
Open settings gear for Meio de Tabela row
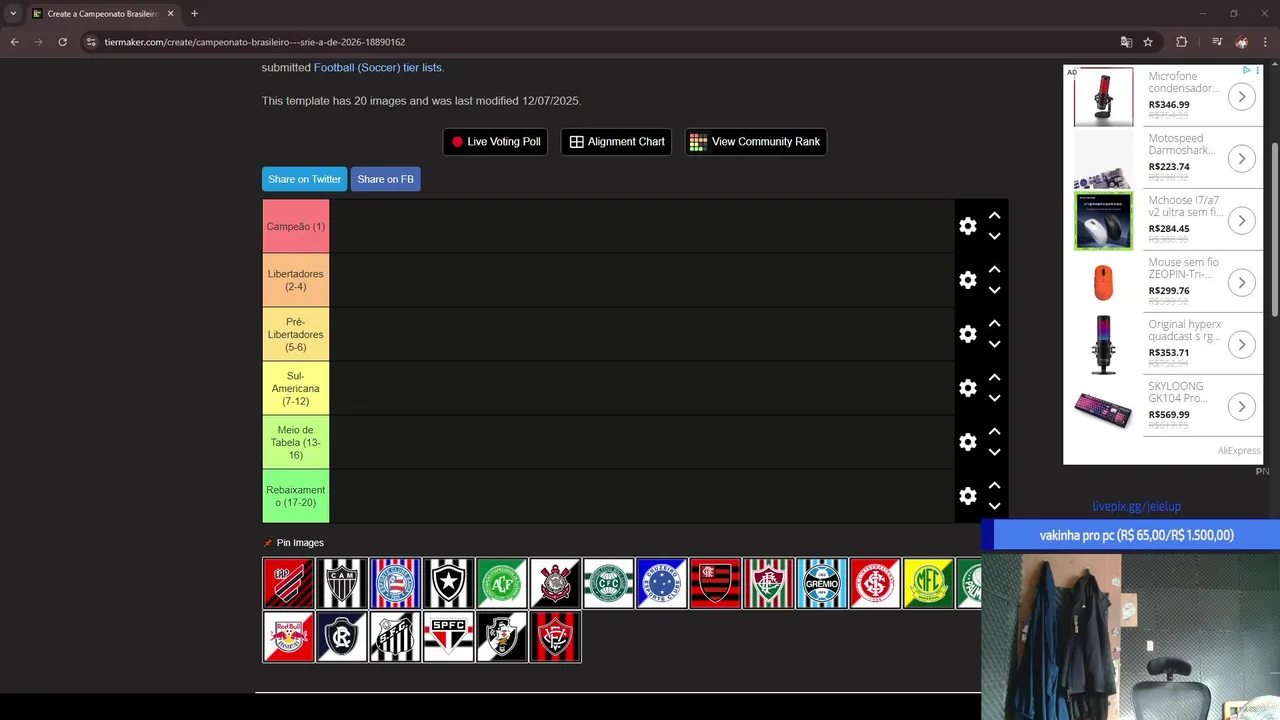968,442
